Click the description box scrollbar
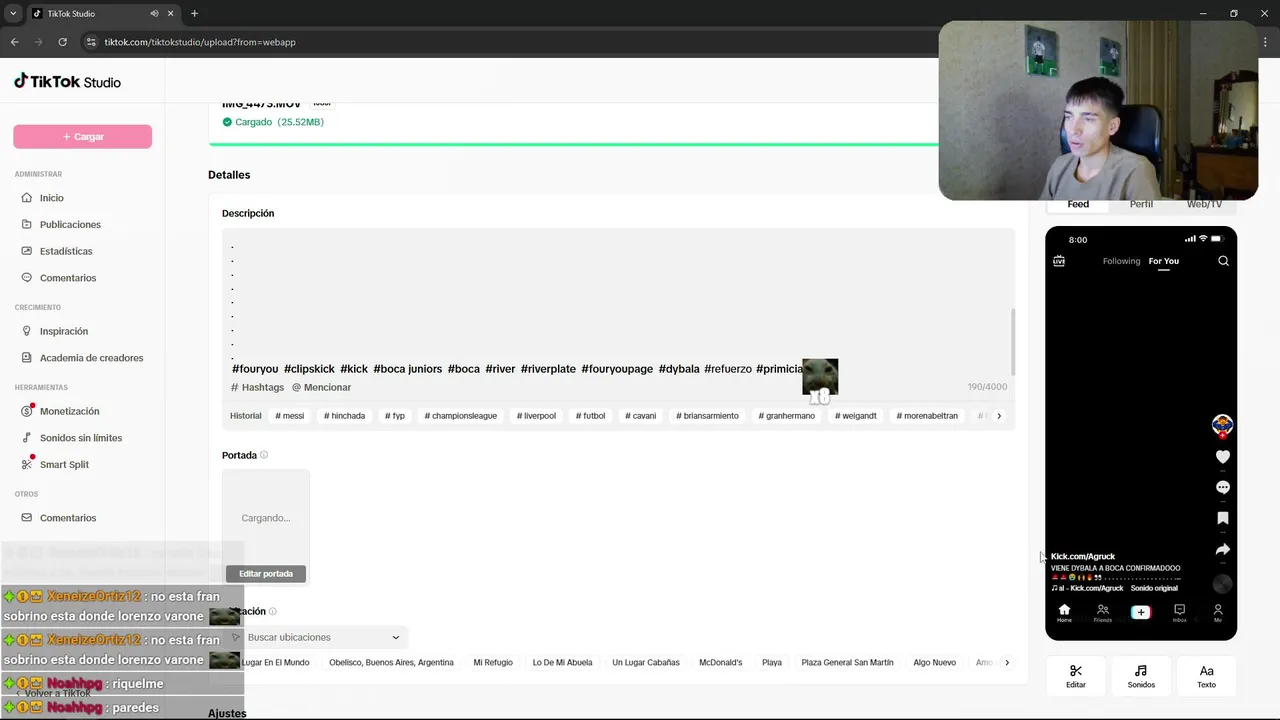 (x=1013, y=341)
